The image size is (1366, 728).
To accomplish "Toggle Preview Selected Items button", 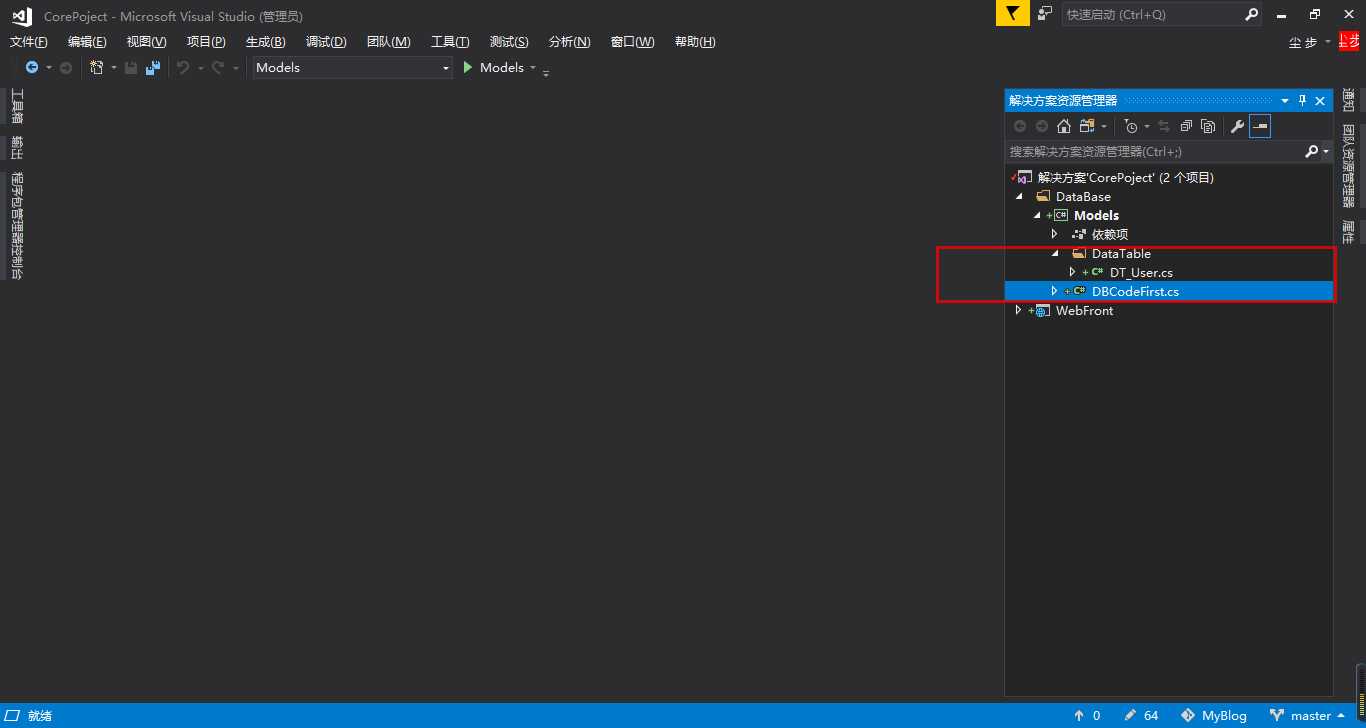I will (x=1260, y=126).
